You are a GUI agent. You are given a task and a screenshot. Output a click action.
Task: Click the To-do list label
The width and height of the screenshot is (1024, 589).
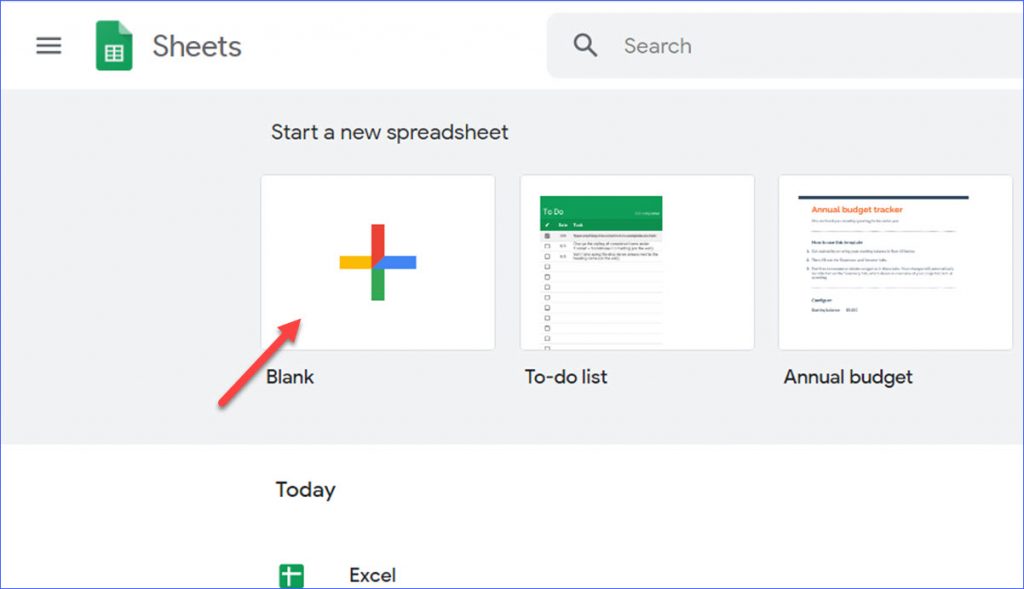coord(566,377)
